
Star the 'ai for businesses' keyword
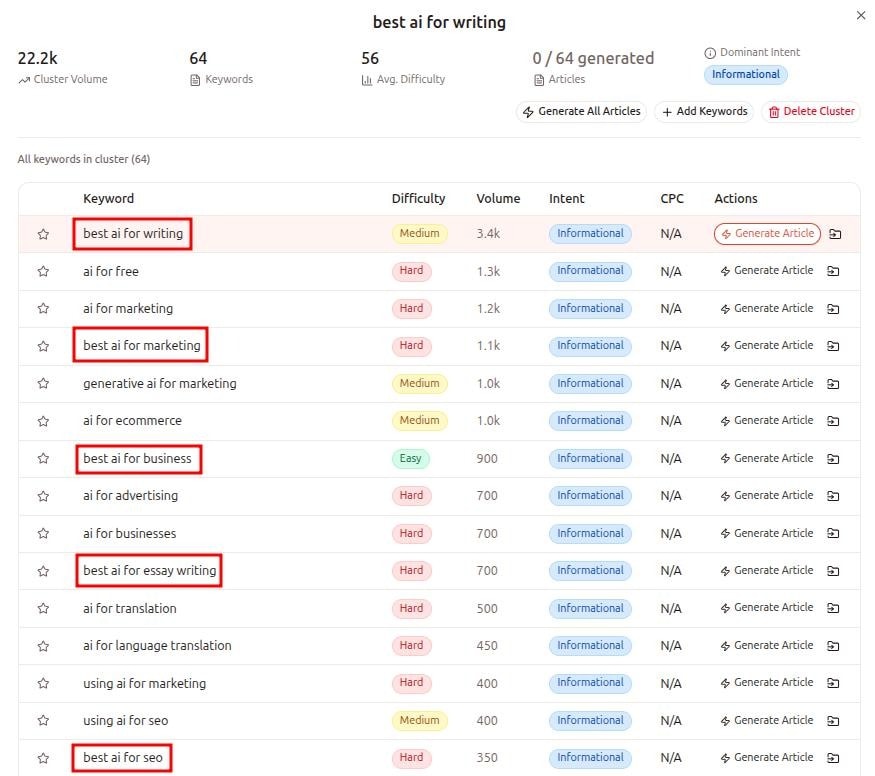pos(43,533)
